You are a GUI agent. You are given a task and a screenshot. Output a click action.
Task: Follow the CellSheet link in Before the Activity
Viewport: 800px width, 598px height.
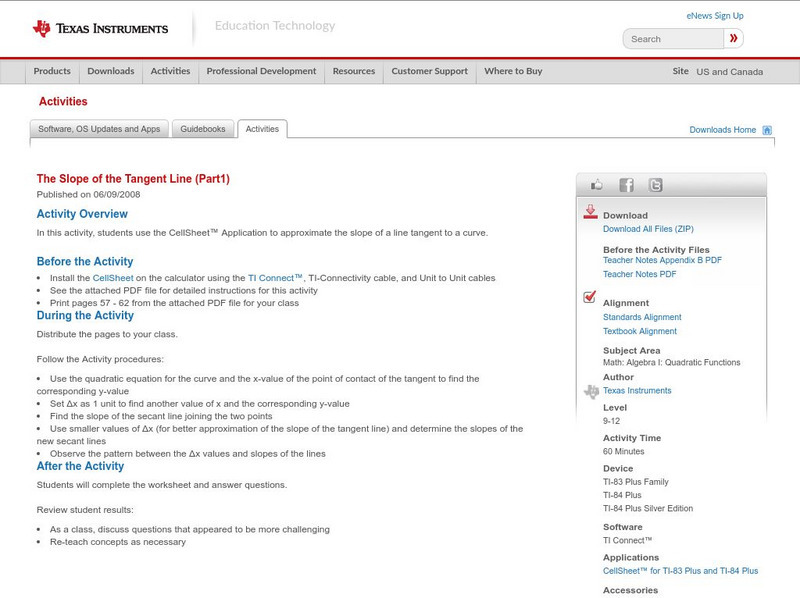click(113, 278)
